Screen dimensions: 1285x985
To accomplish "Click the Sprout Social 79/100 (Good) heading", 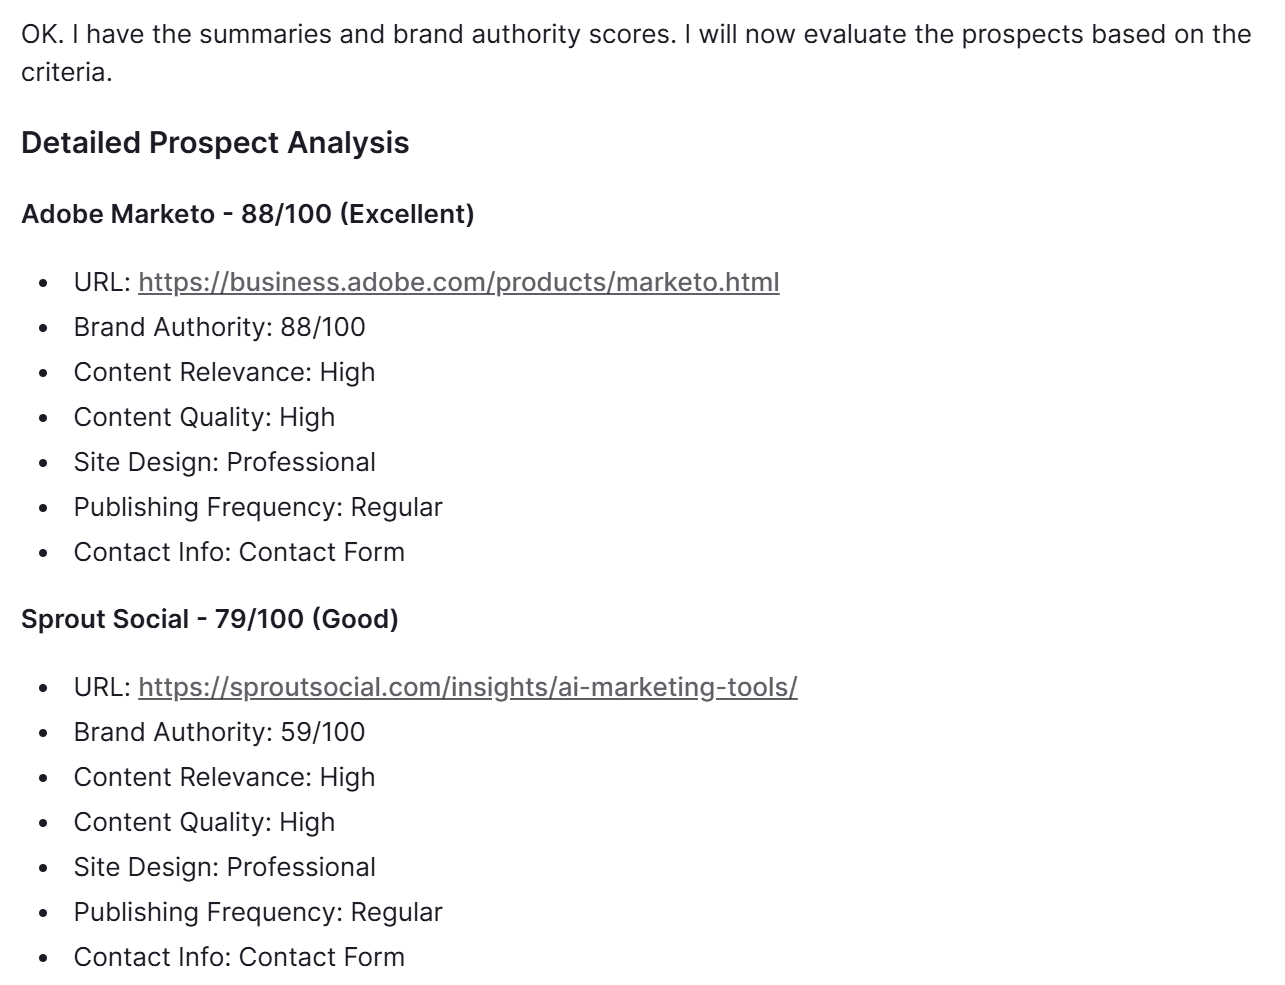I will (209, 619).
